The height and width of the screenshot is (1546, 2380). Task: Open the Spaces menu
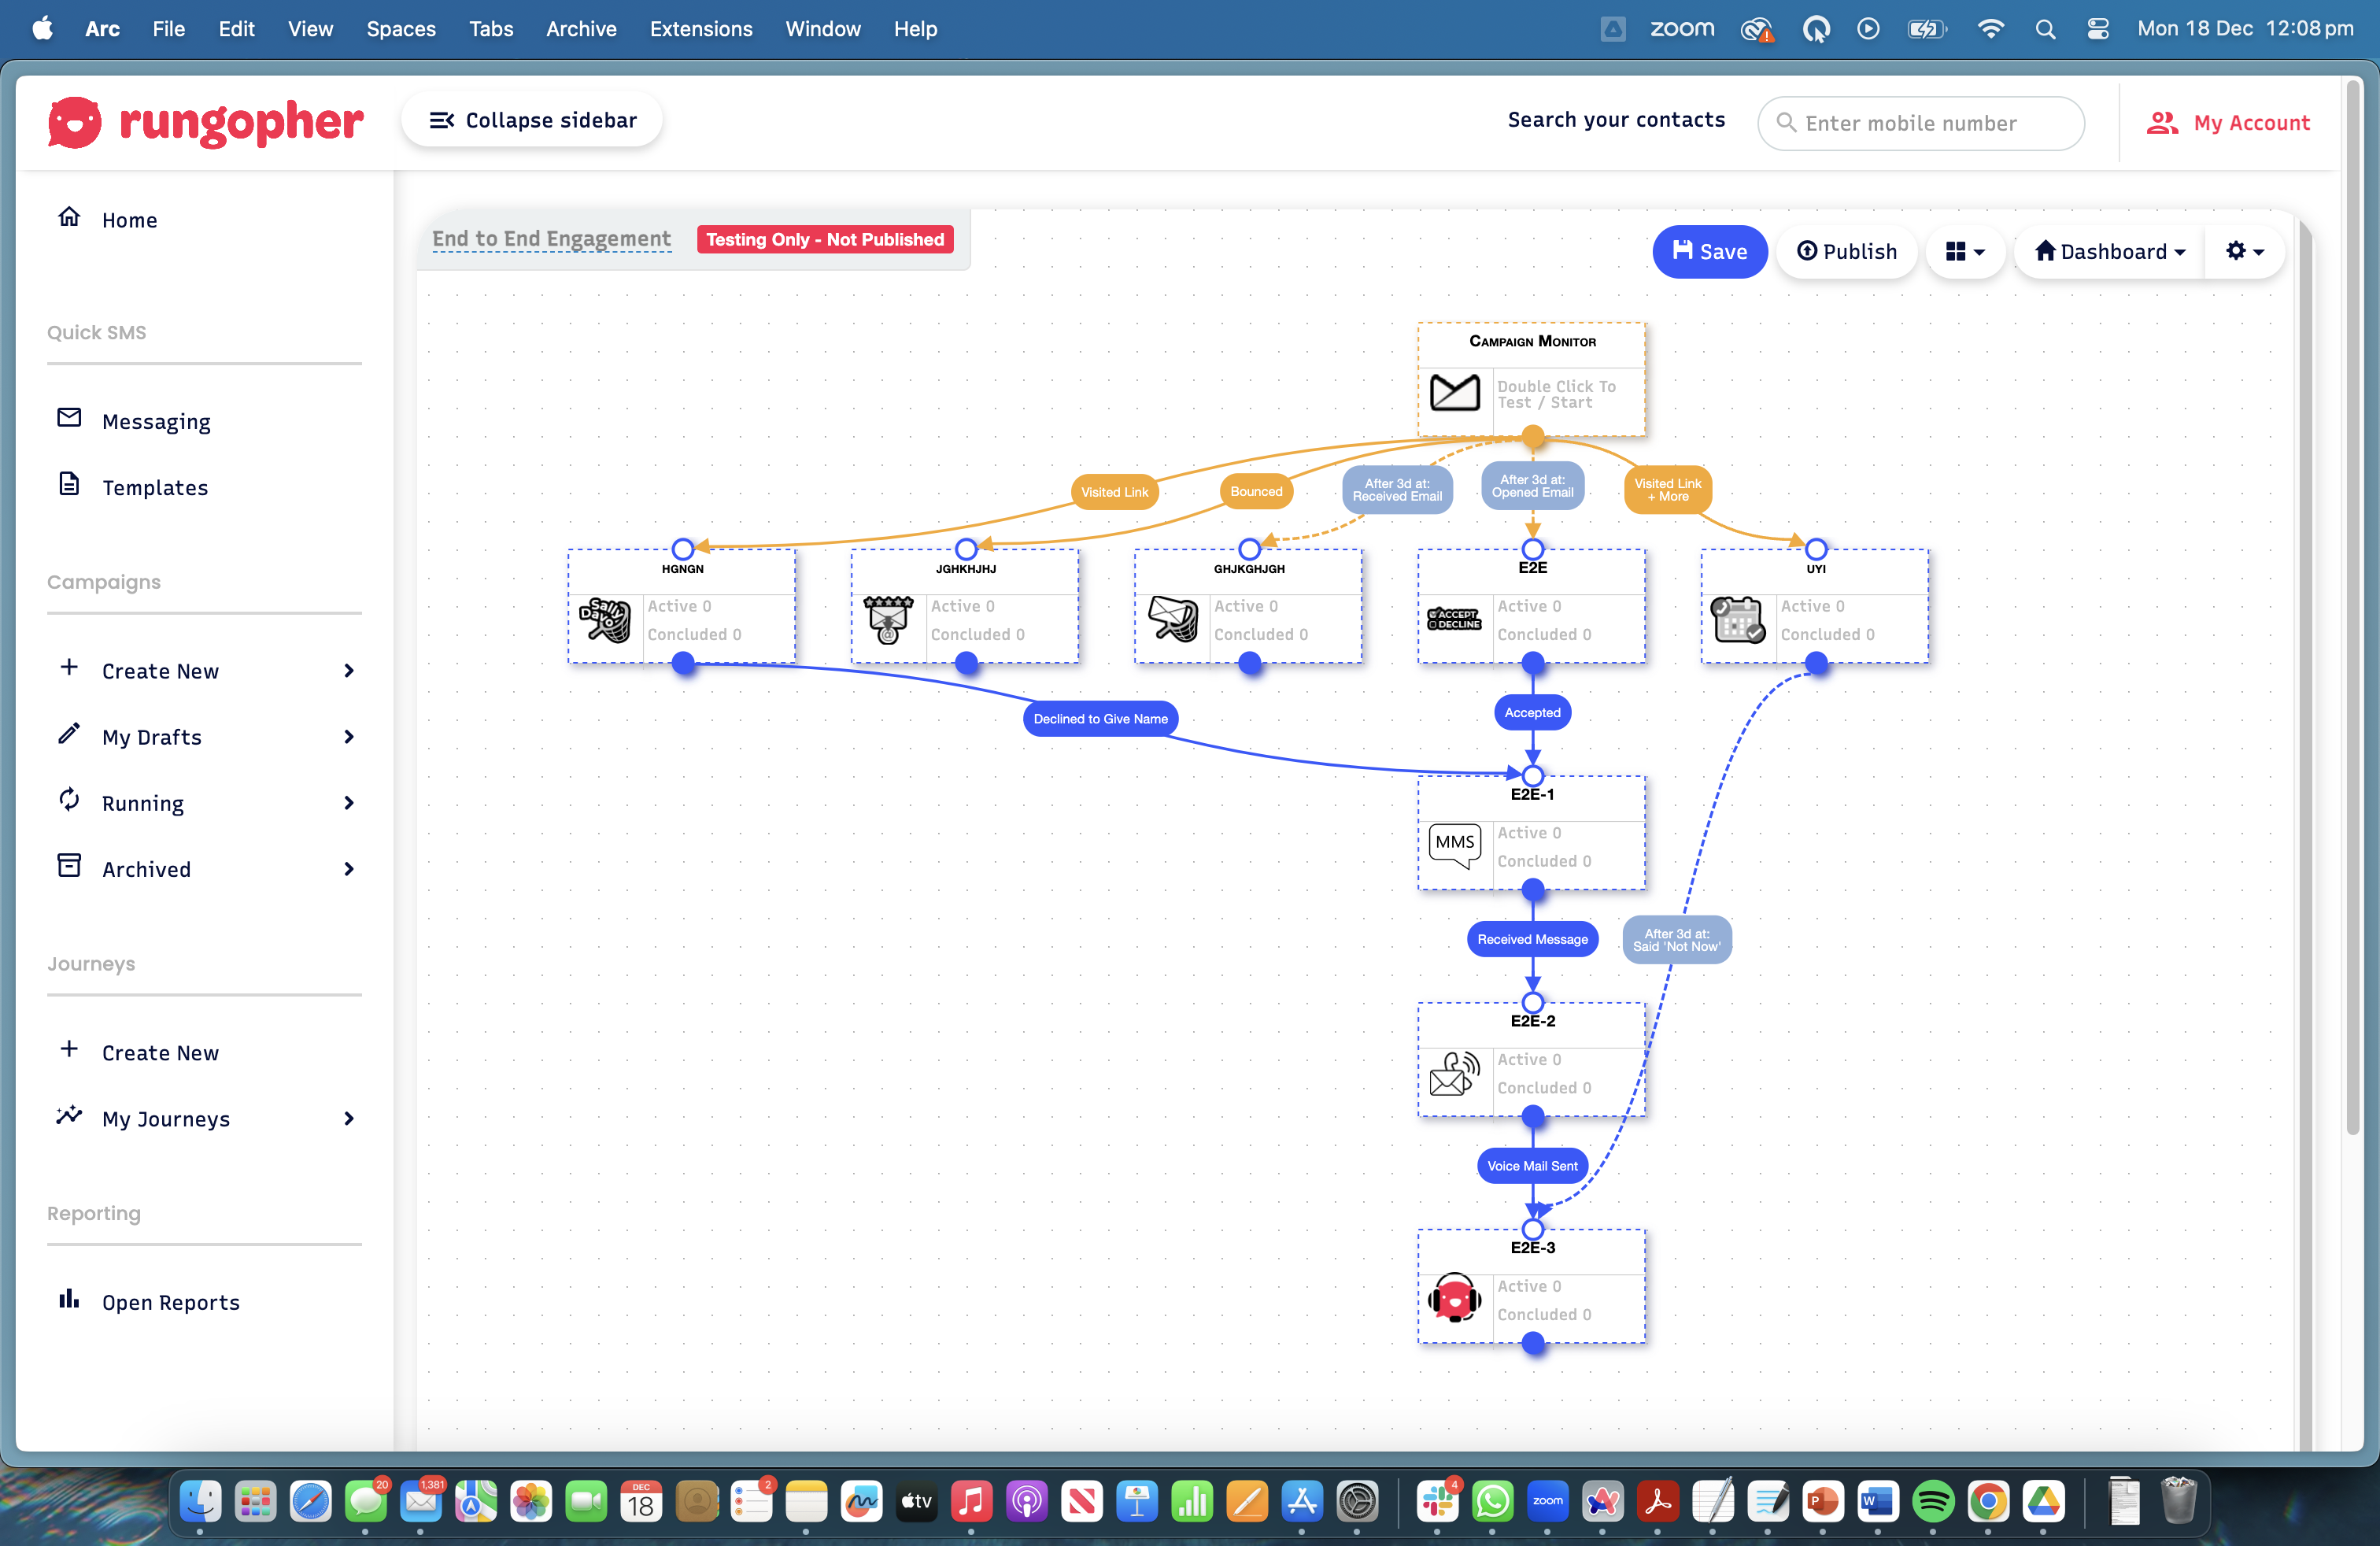point(400,29)
